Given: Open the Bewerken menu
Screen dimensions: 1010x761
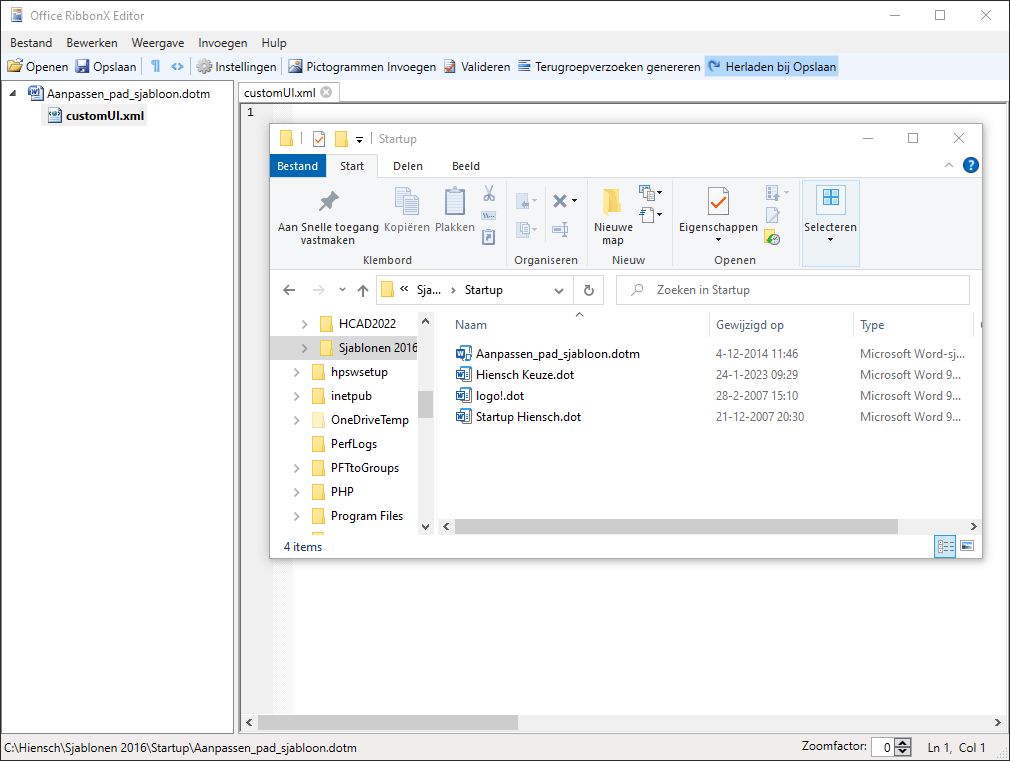Looking at the screenshot, I should 91,43.
